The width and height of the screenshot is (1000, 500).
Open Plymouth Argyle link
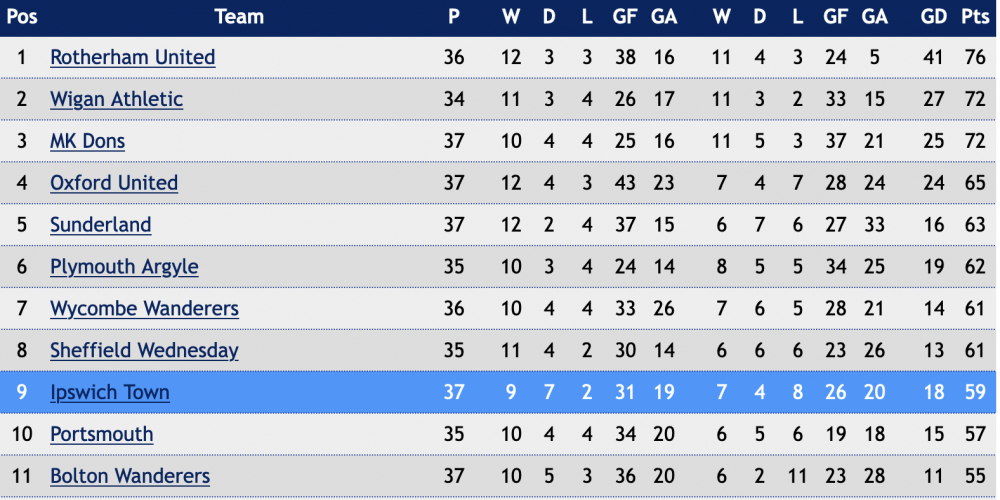pos(124,267)
